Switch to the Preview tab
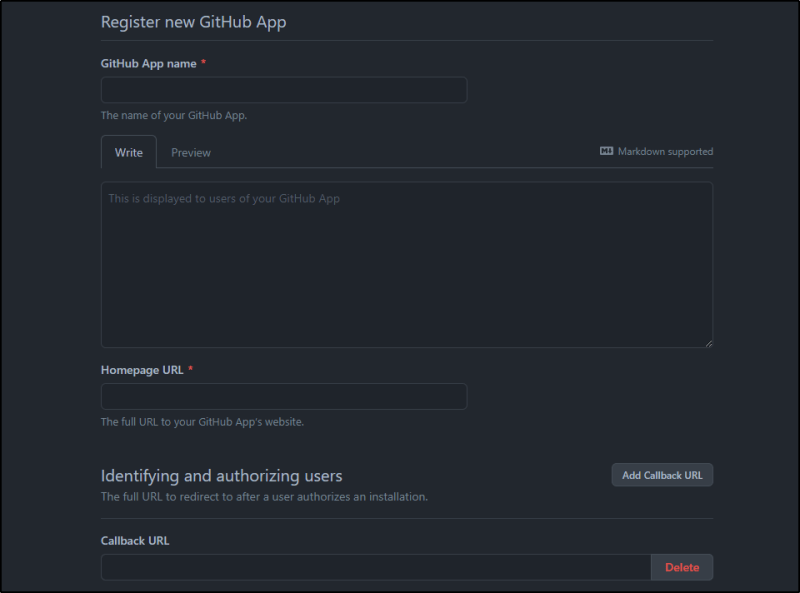Viewport: 800px width, 593px height. pyautogui.click(x=191, y=153)
